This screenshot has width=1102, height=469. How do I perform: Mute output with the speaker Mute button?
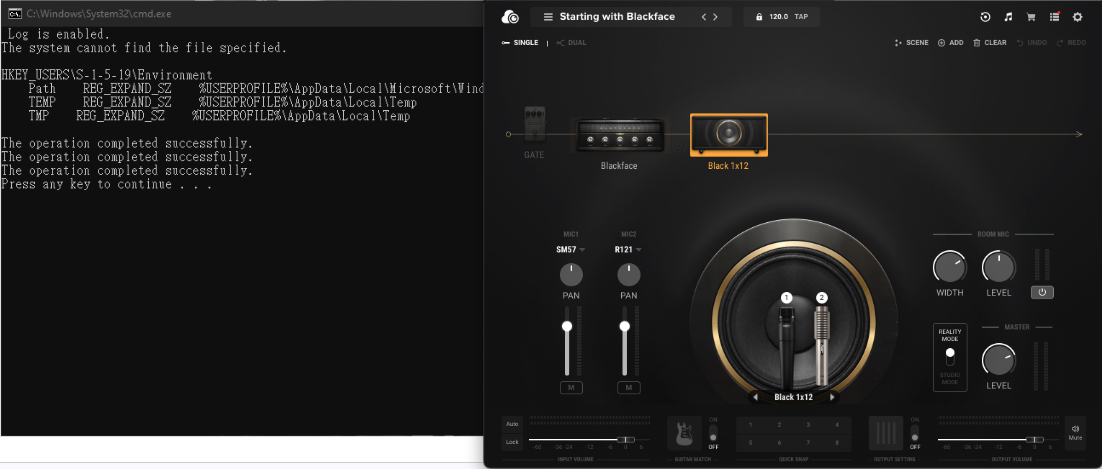[1075, 432]
